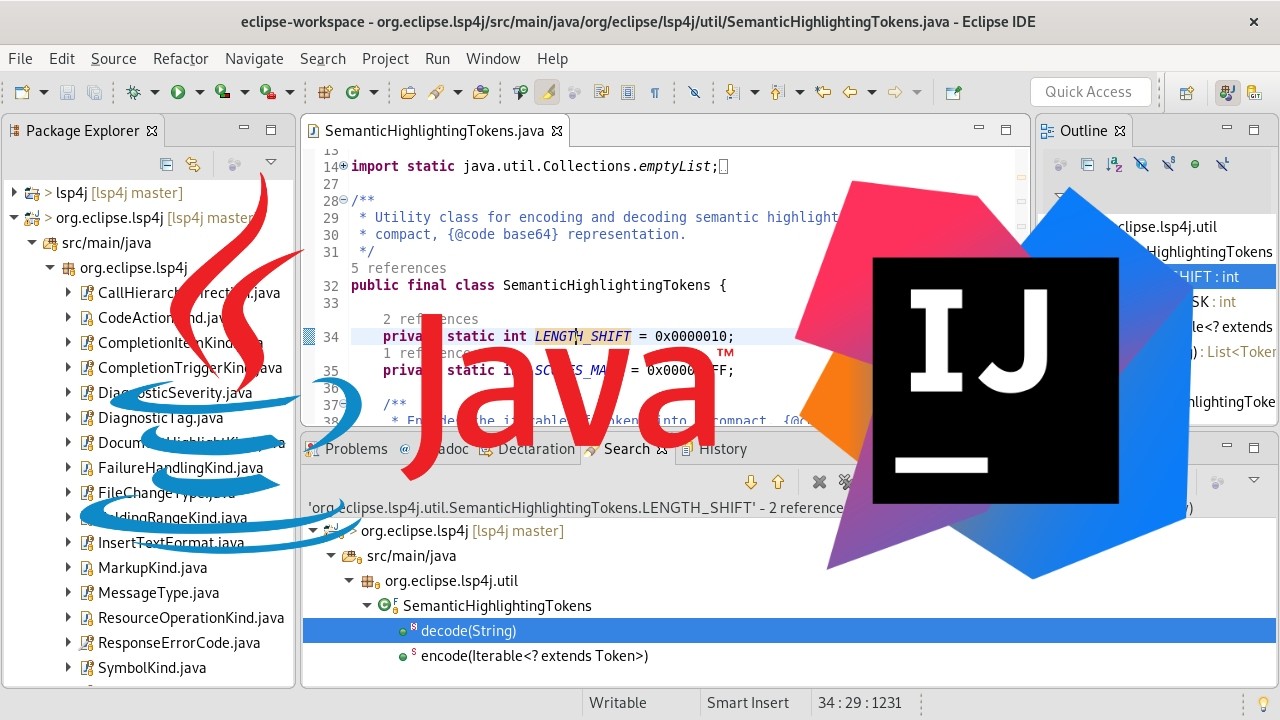Screen dimensions: 1280x720
Task: Click the Previous Annotation arrow icon
Action: click(x=777, y=92)
